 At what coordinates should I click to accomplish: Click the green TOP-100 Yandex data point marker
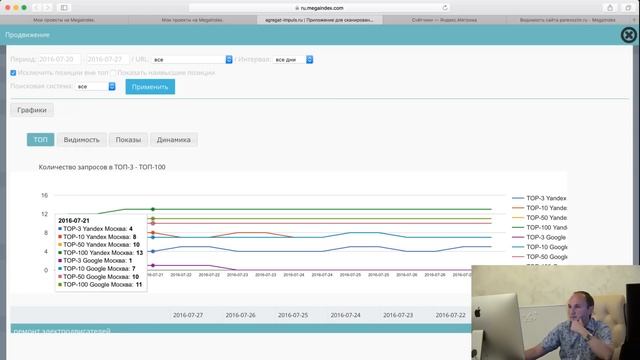tap(153, 209)
